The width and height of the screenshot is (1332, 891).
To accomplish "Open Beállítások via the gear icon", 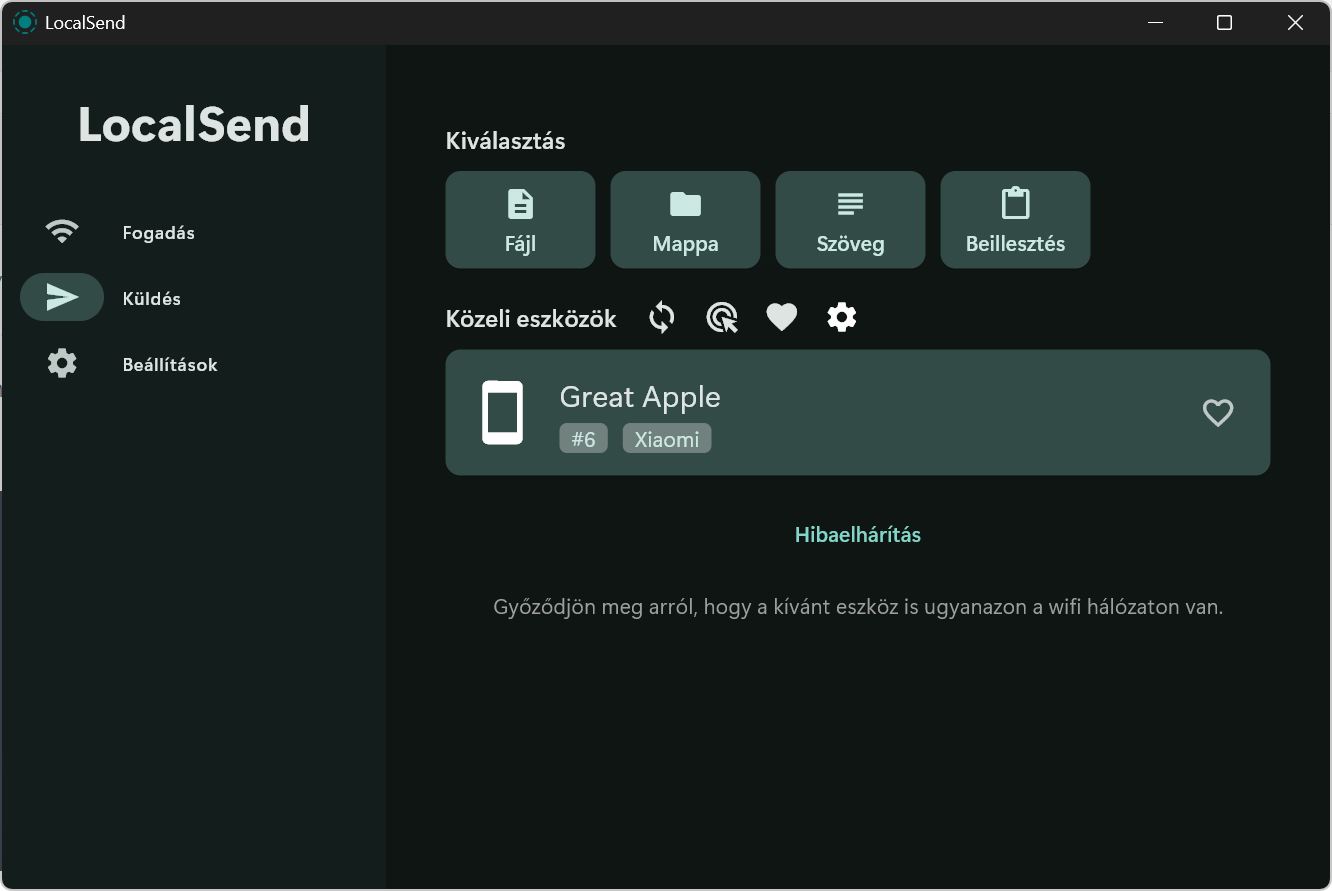I will 60,363.
